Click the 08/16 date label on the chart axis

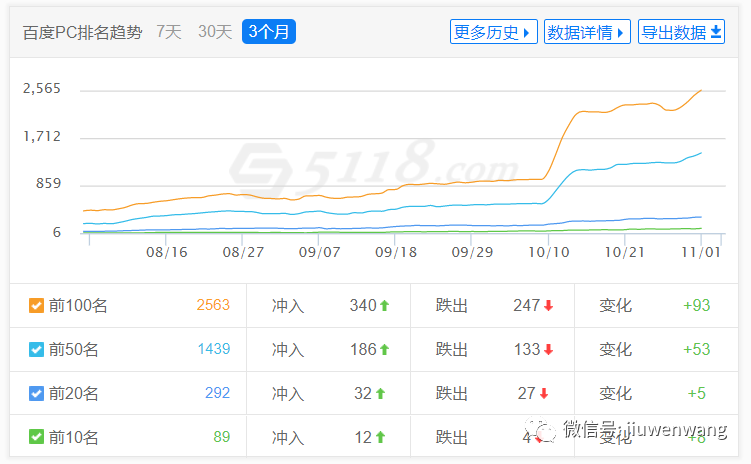167,252
